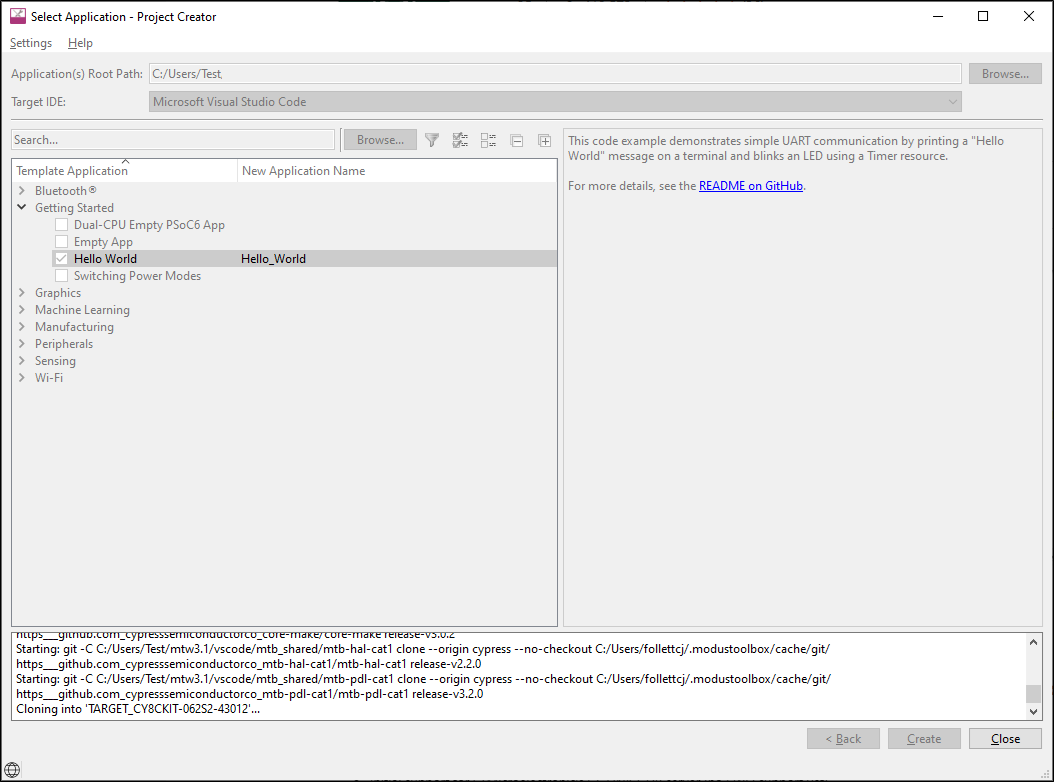Image resolution: width=1056 pixels, height=782 pixels.
Task: Select the Dual-CPU Empty PSoC6 App label
Action: [x=150, y=224]
